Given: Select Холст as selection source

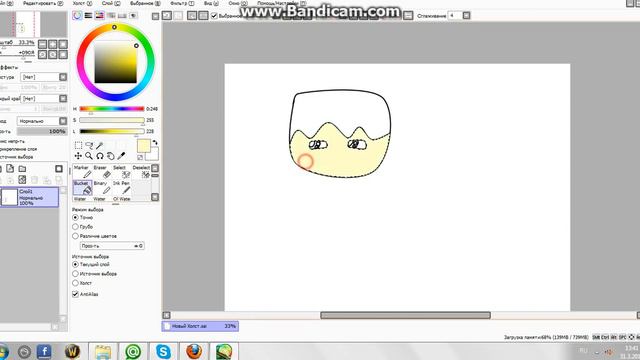Looking at the screenshot, I should point(75,283).
